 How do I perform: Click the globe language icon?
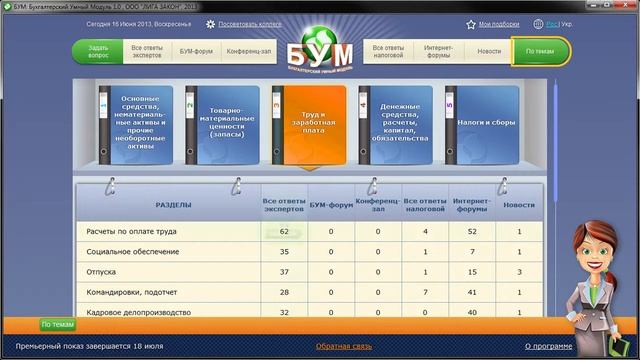tap(538, 24)
